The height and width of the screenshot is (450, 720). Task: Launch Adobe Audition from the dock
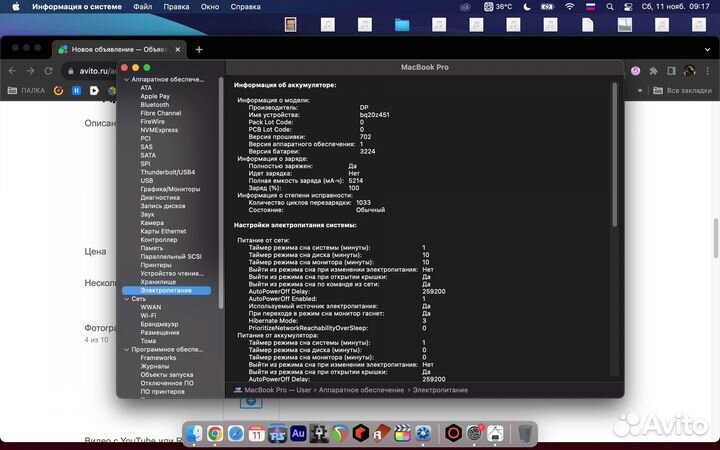coord(298,433)
